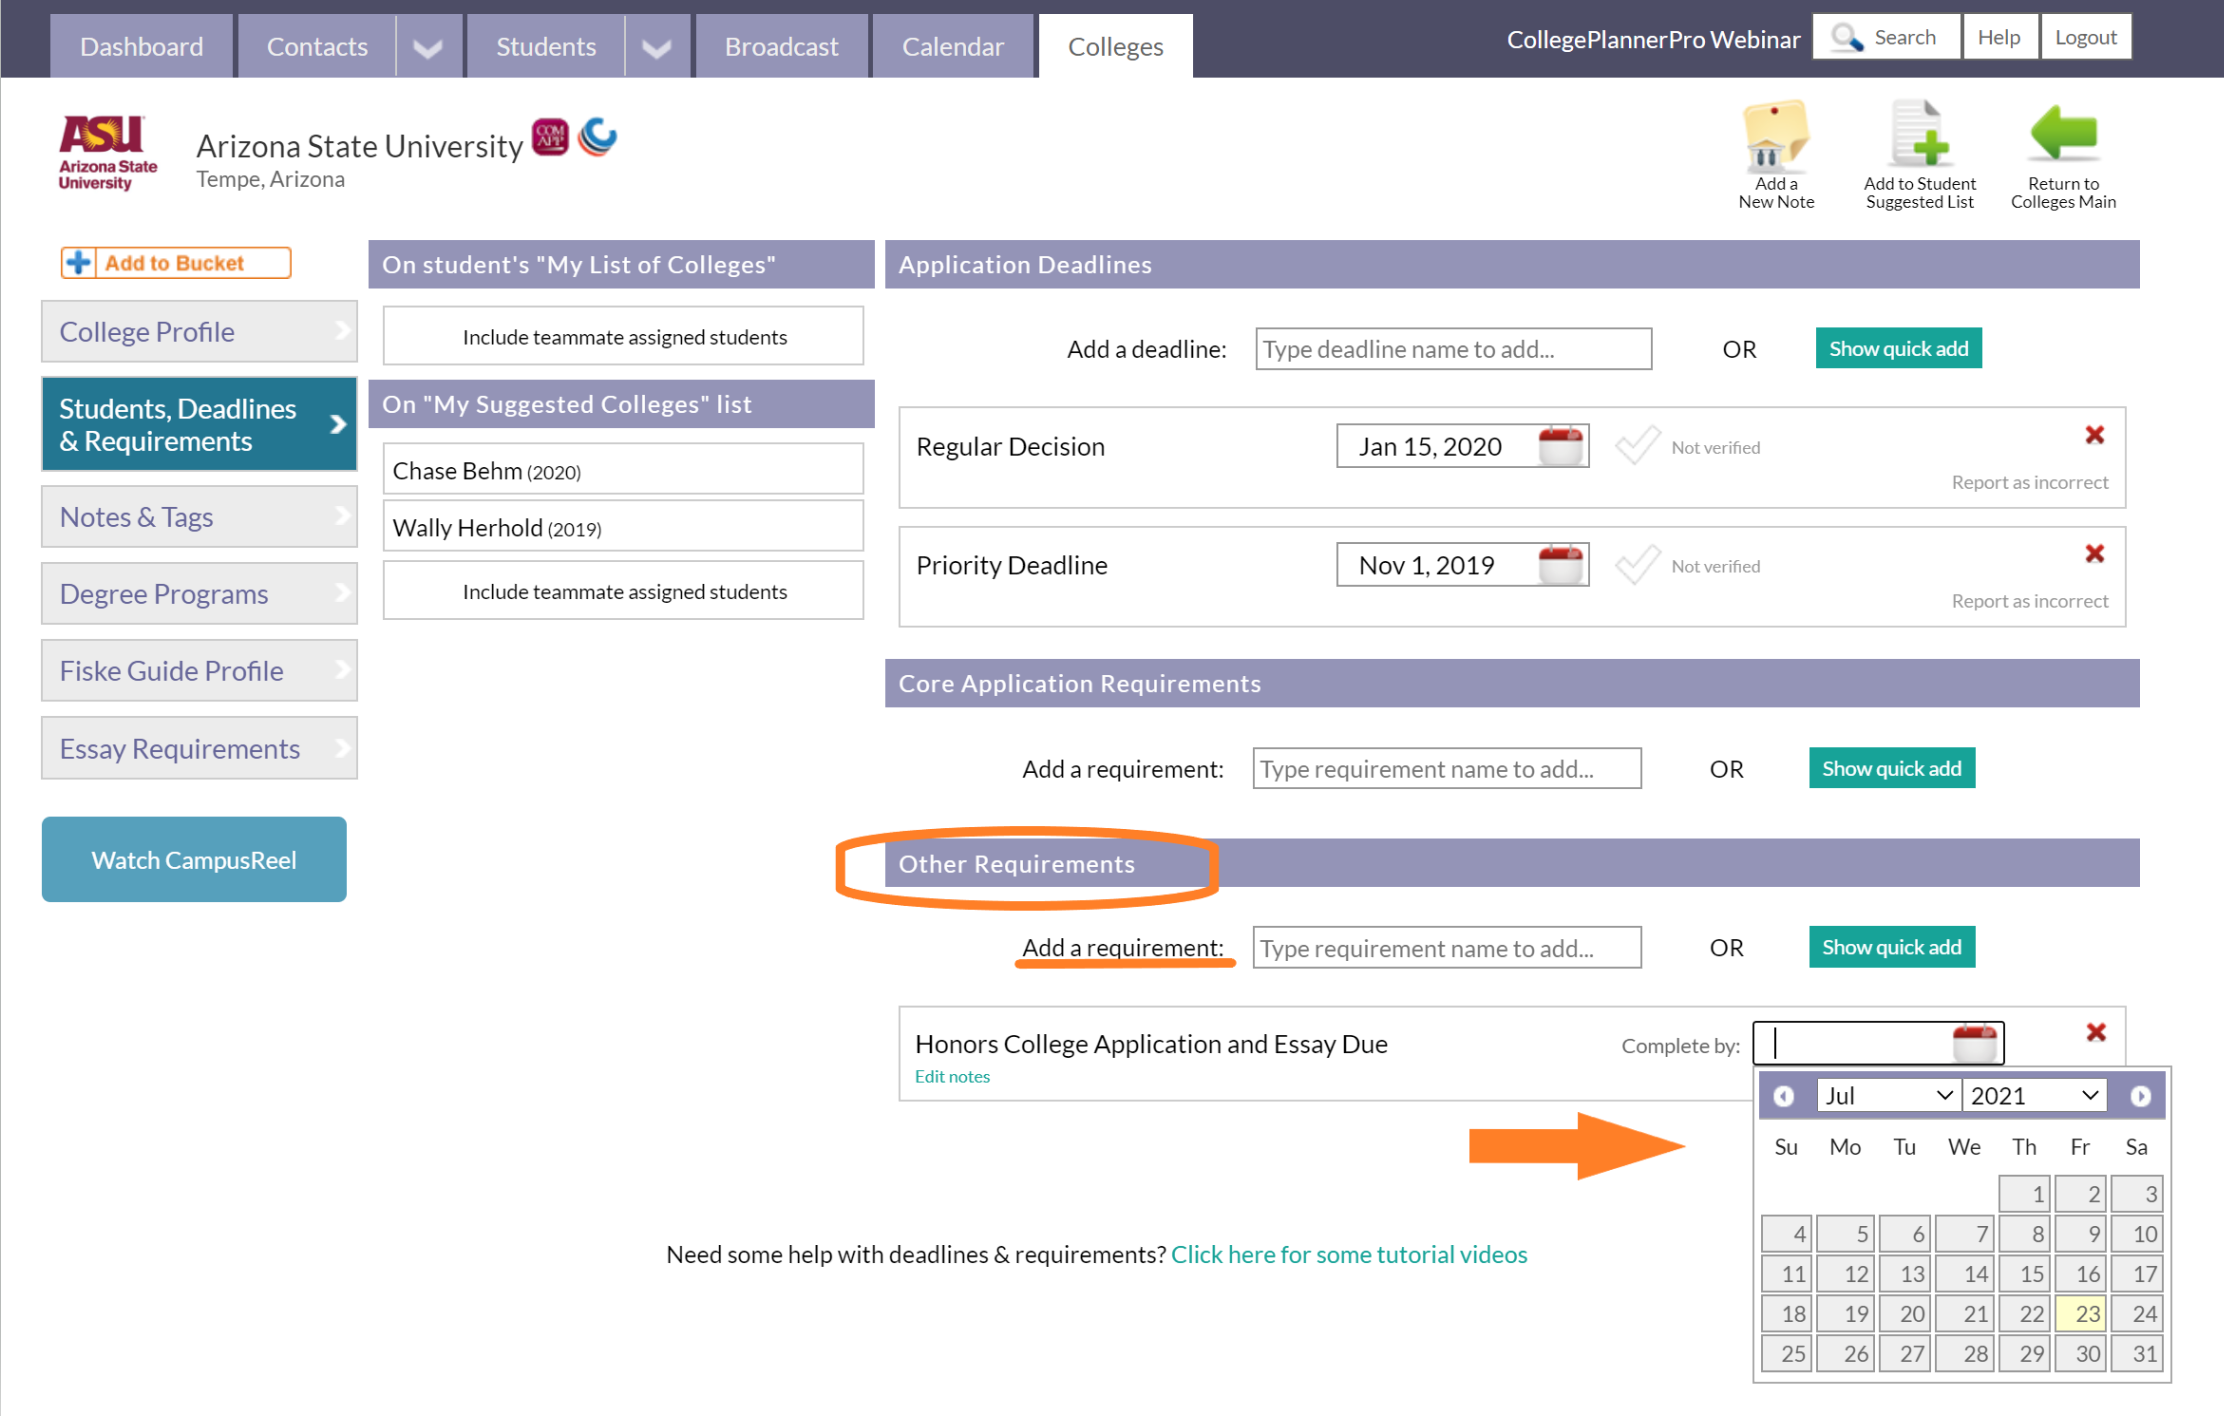Image resolution: width=2224 pixels, height=1416 pixels.
Task: Click the delete icon for Priority Deadline
Action: (x=2093, y=556)
